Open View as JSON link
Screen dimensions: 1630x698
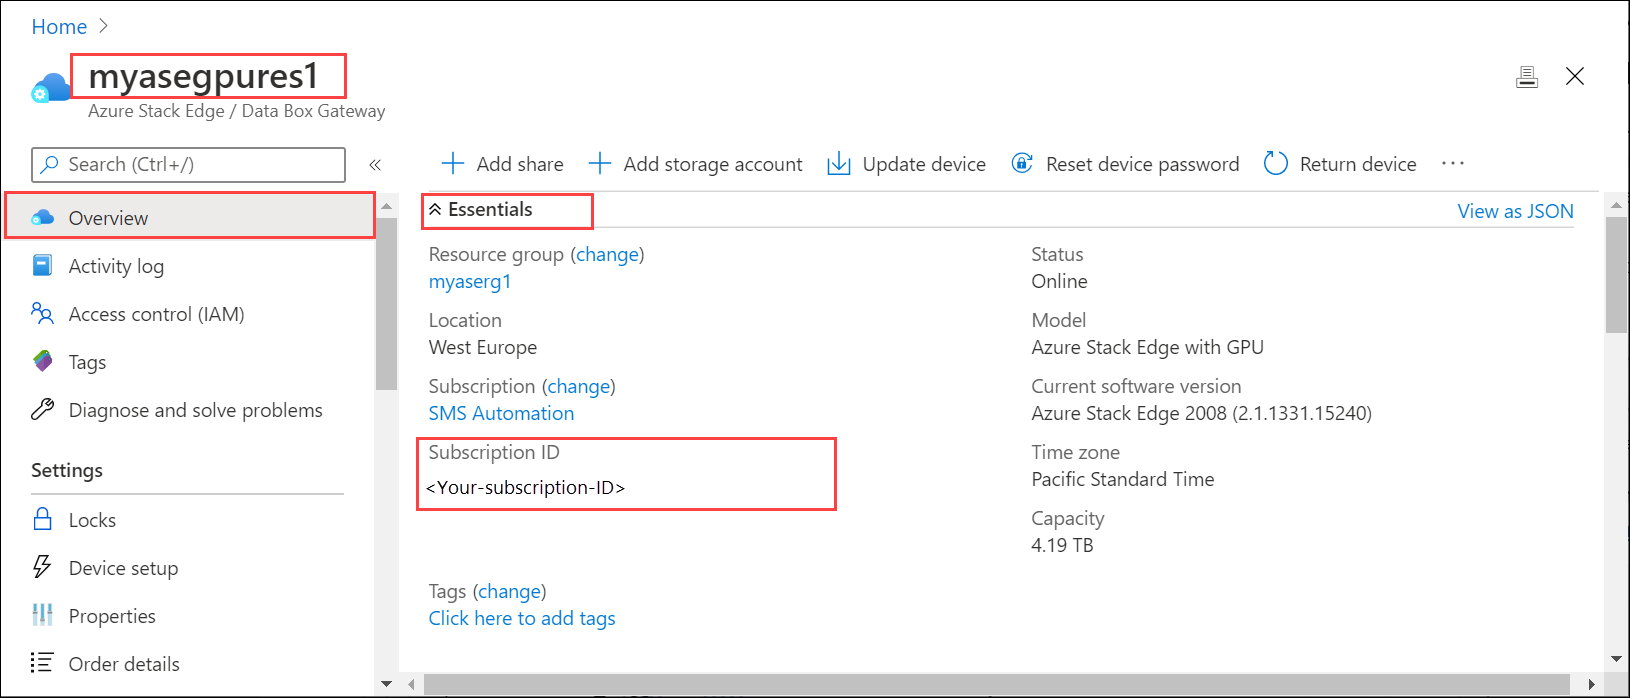pos(1515,211)
